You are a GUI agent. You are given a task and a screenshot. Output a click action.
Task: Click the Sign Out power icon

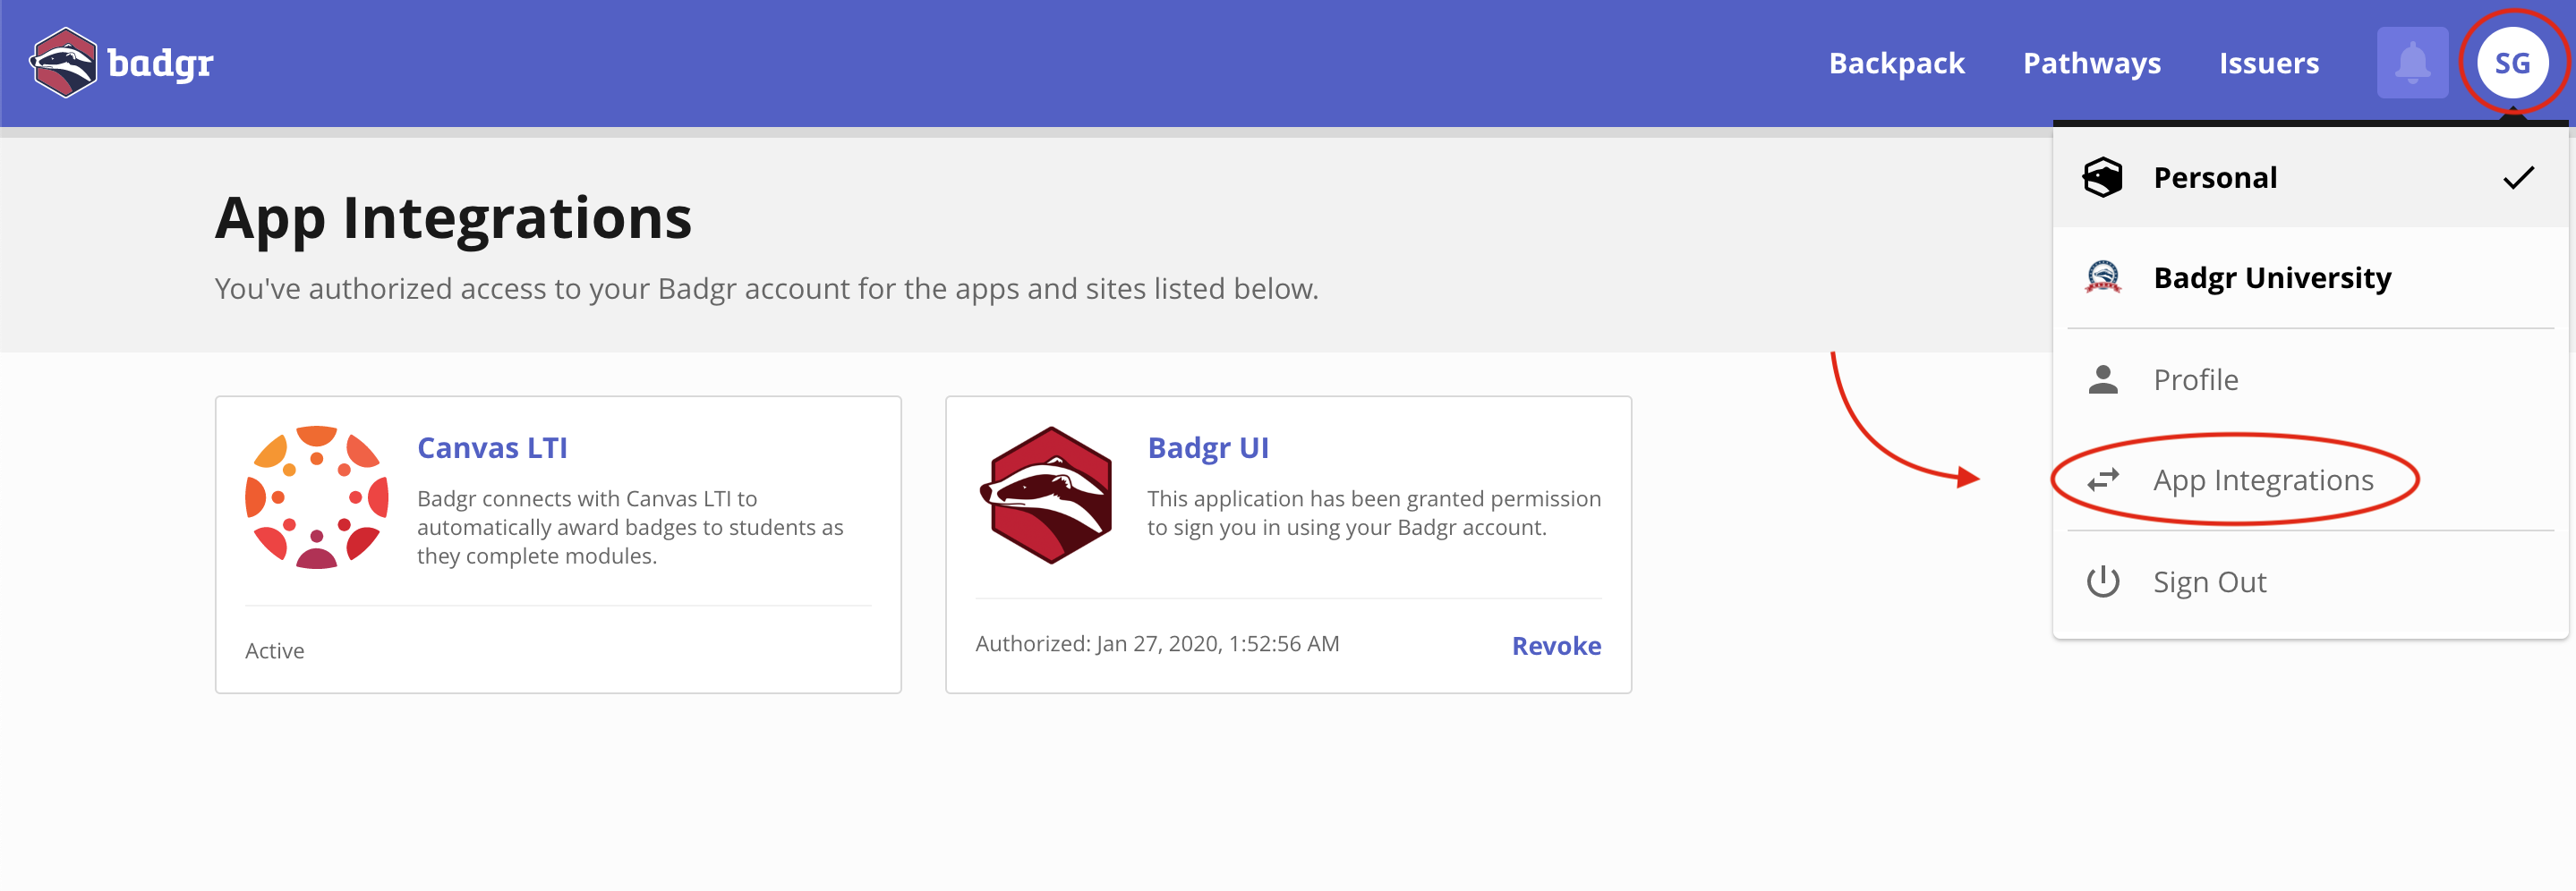(x=2103, y=582)
